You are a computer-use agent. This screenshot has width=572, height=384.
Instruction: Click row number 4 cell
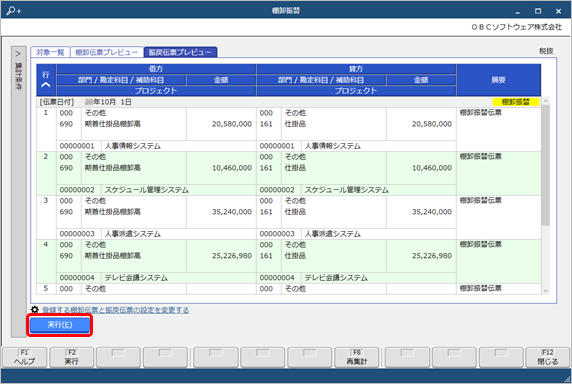[x=46, y=261]
